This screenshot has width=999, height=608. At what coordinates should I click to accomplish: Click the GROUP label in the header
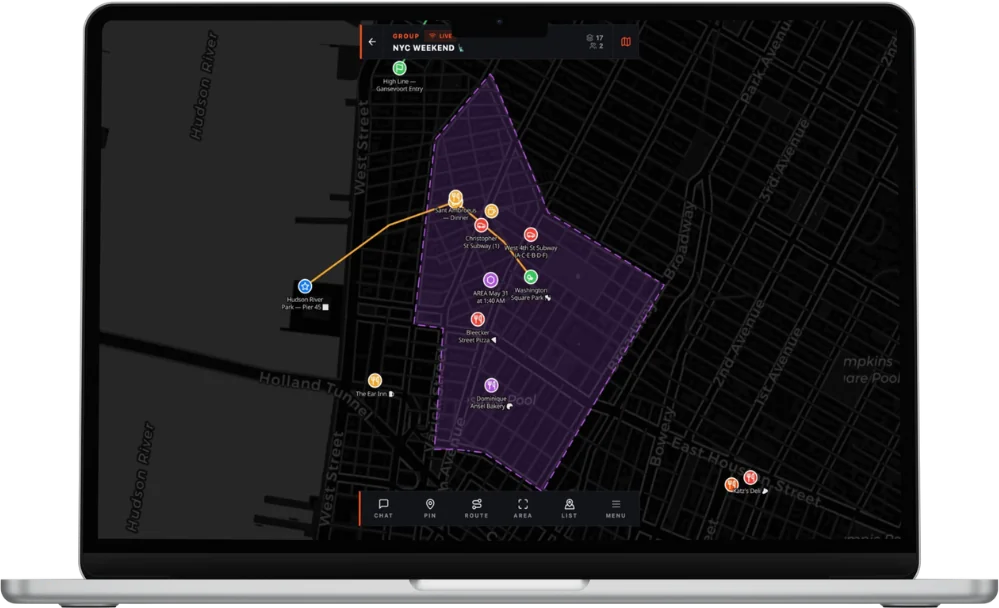point(405,36)
